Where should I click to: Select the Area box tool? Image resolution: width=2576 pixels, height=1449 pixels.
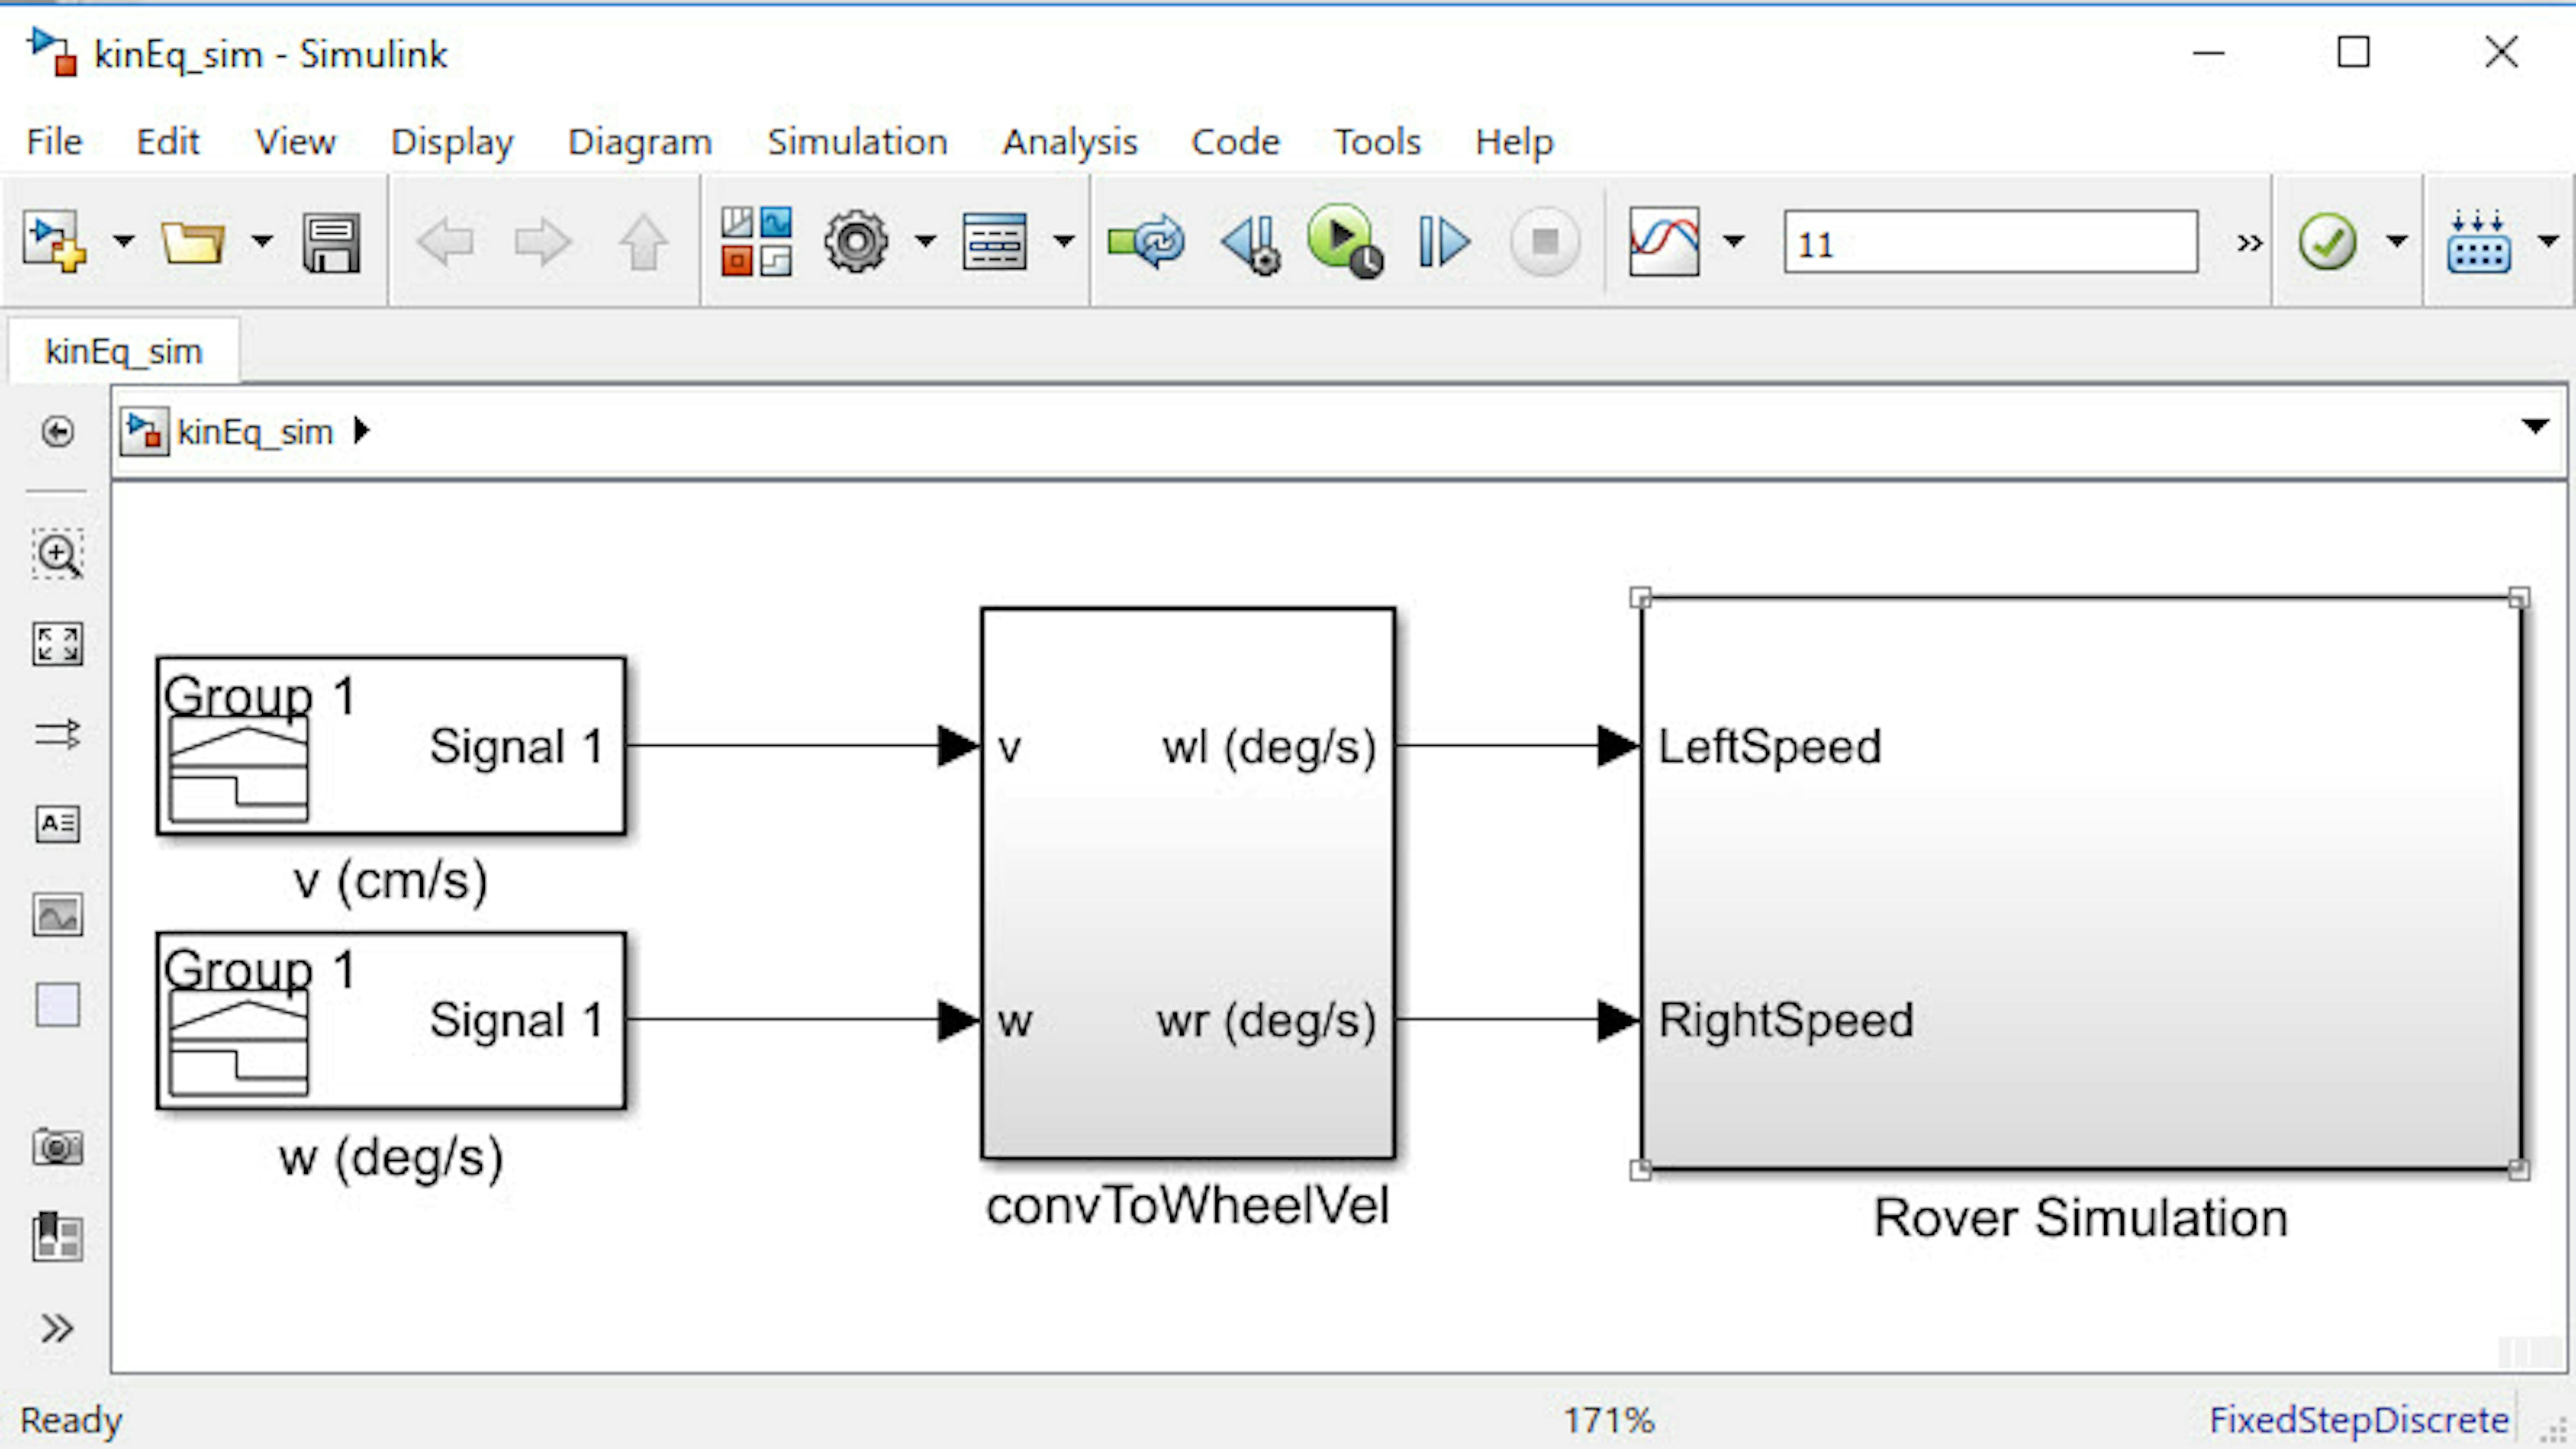point(57,1004)
